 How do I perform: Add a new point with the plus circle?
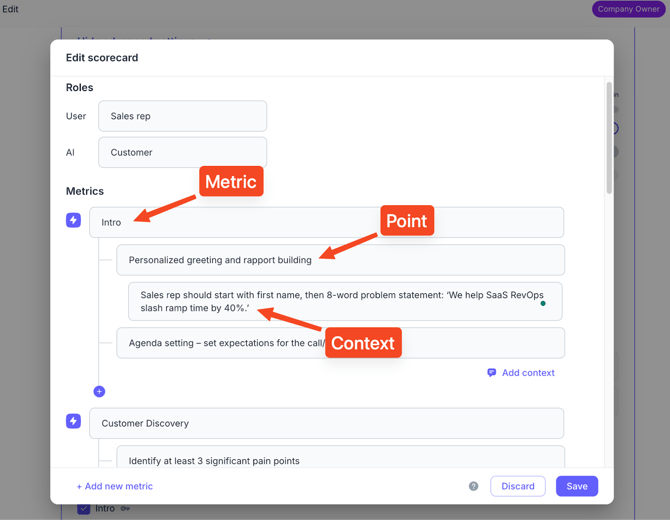coord(99,391)
